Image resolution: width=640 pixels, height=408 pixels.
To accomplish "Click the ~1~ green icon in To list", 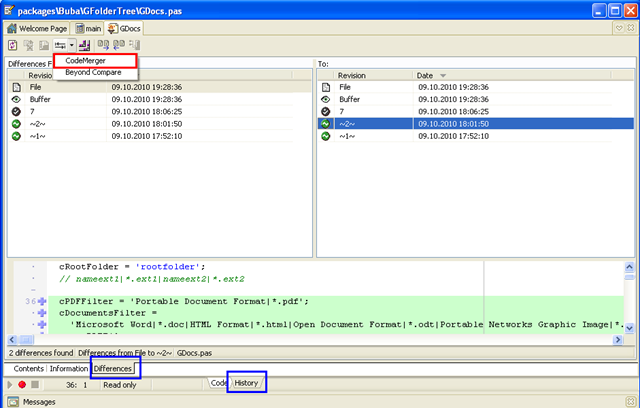I will (x=326, y=136).
